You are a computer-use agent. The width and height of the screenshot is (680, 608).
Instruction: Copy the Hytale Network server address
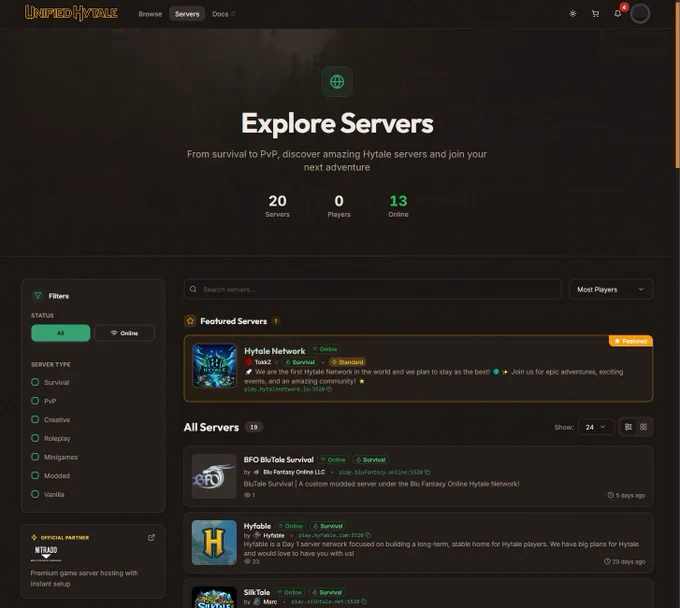pos(330,389)
